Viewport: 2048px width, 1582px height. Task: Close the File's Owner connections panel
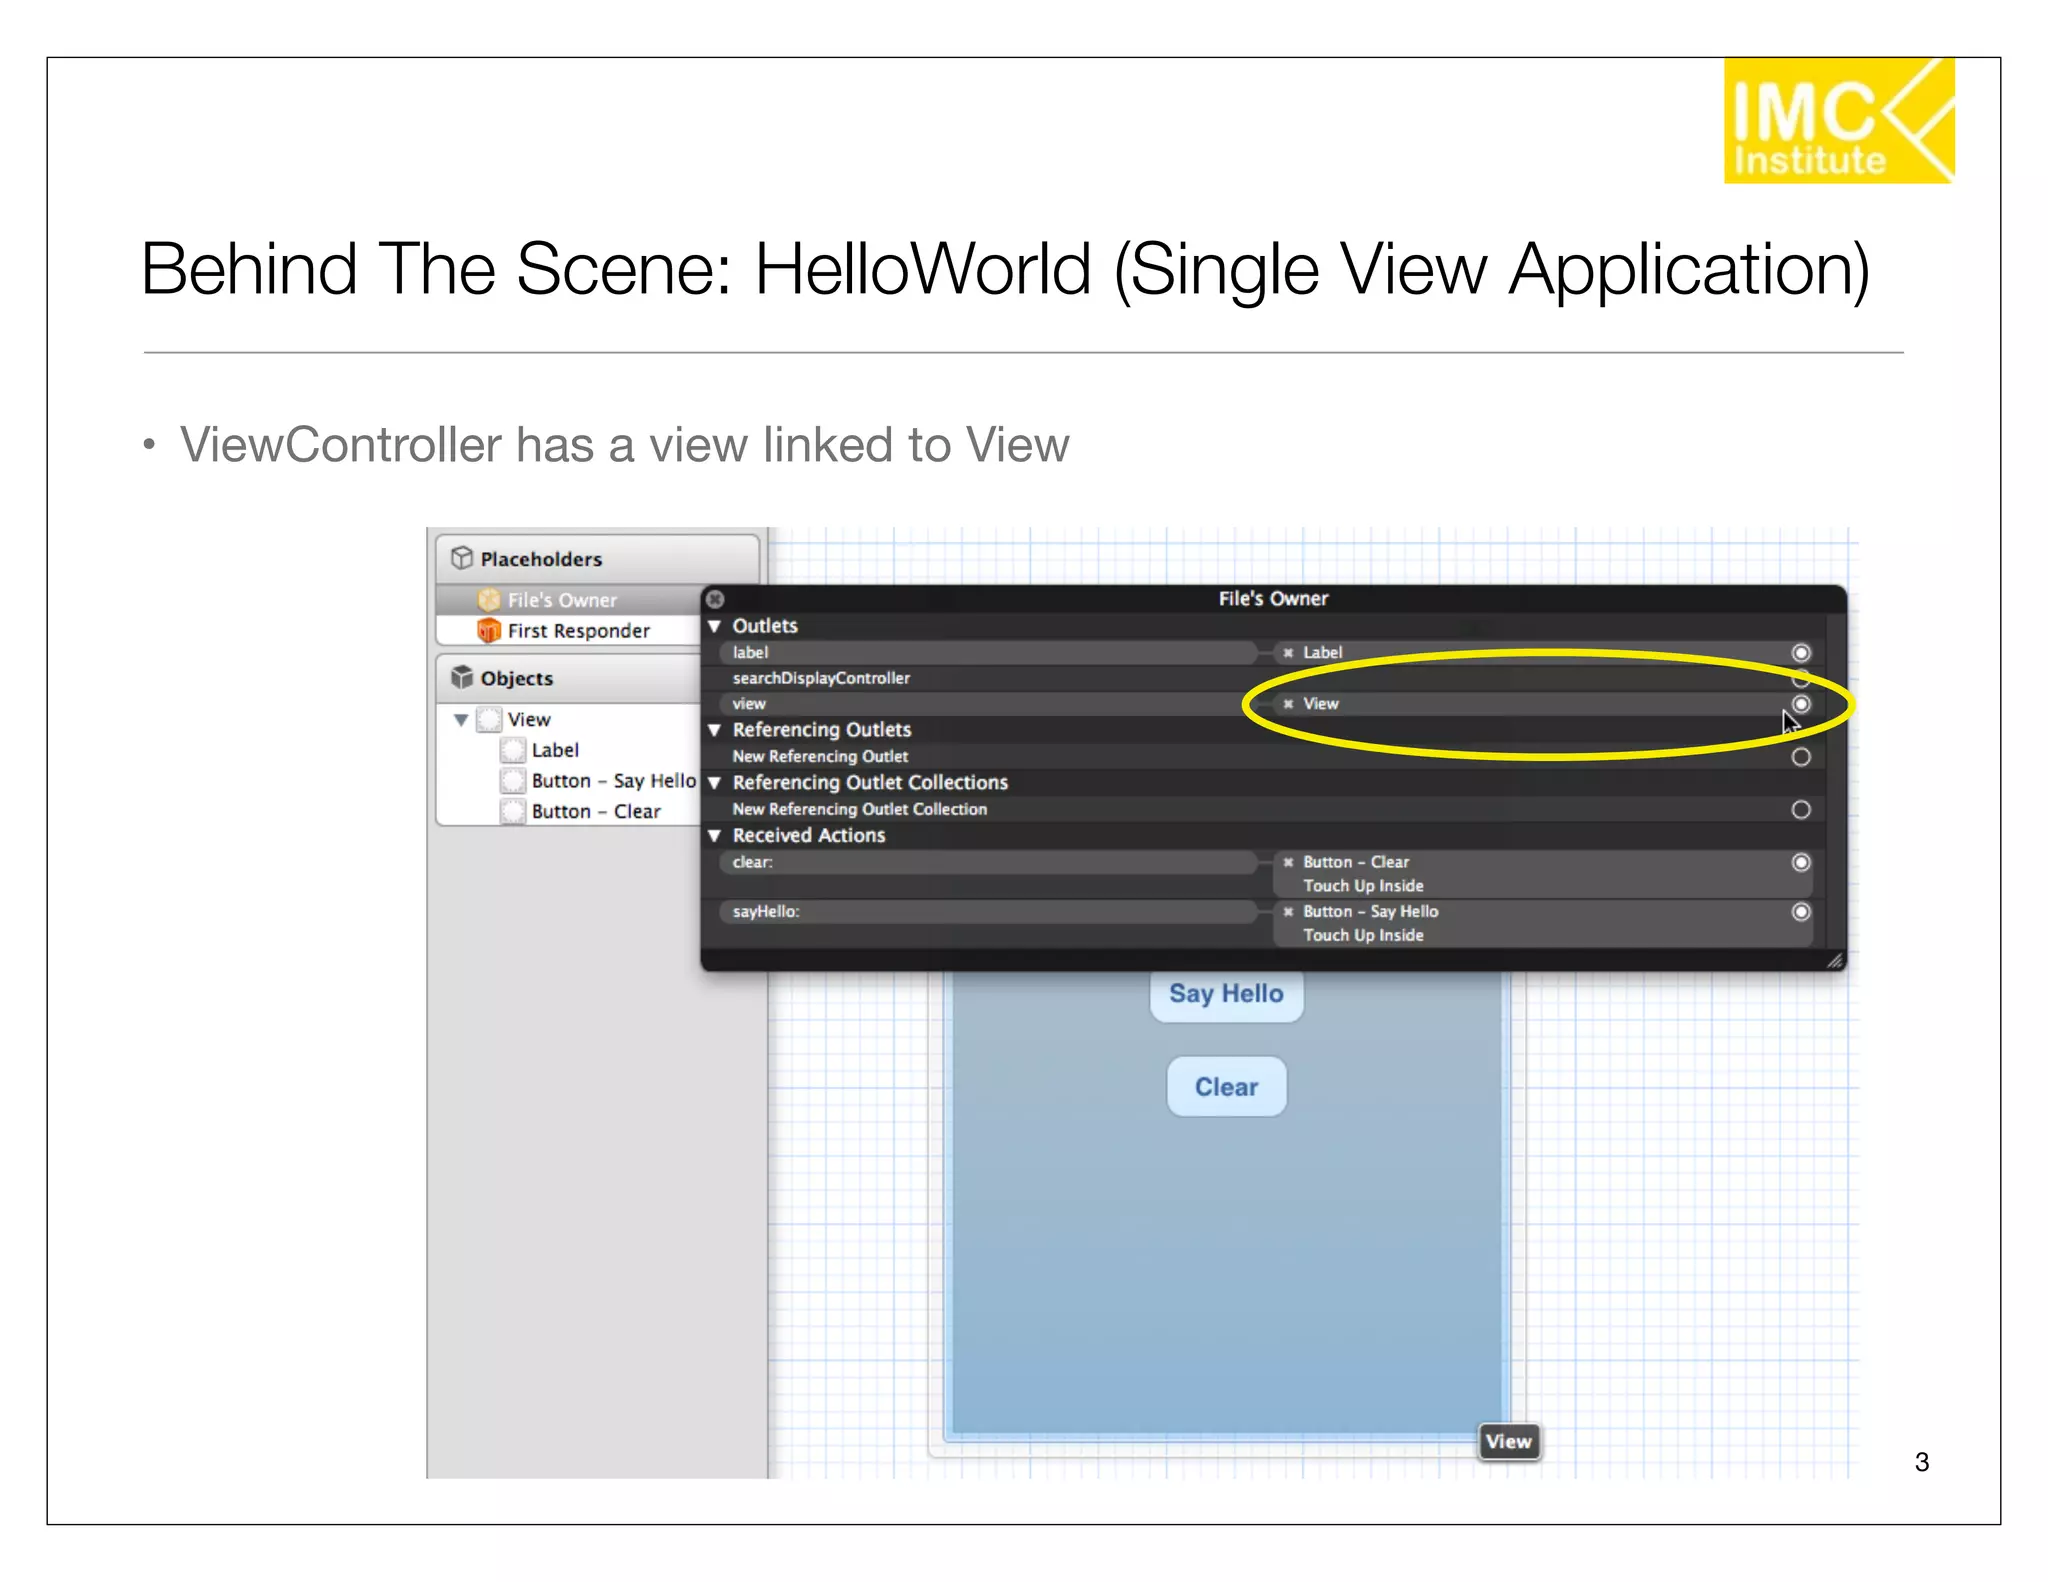click(x=715, y=599)
